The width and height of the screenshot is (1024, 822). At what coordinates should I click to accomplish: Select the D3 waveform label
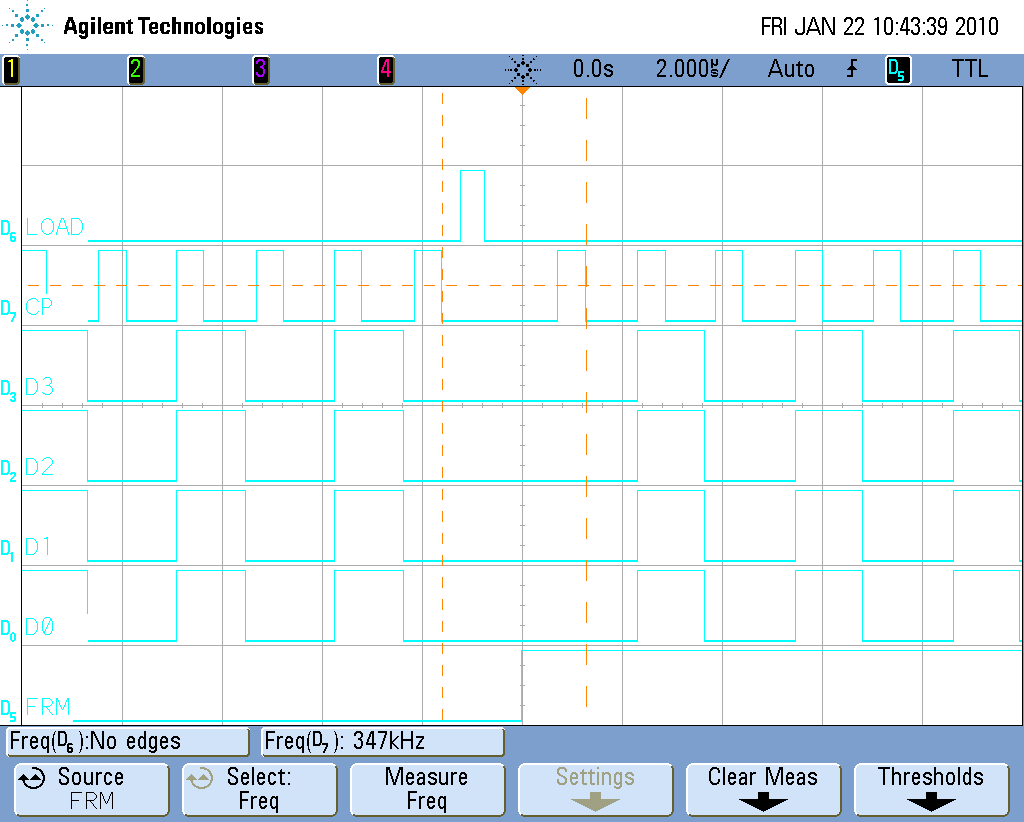point(39,387)
